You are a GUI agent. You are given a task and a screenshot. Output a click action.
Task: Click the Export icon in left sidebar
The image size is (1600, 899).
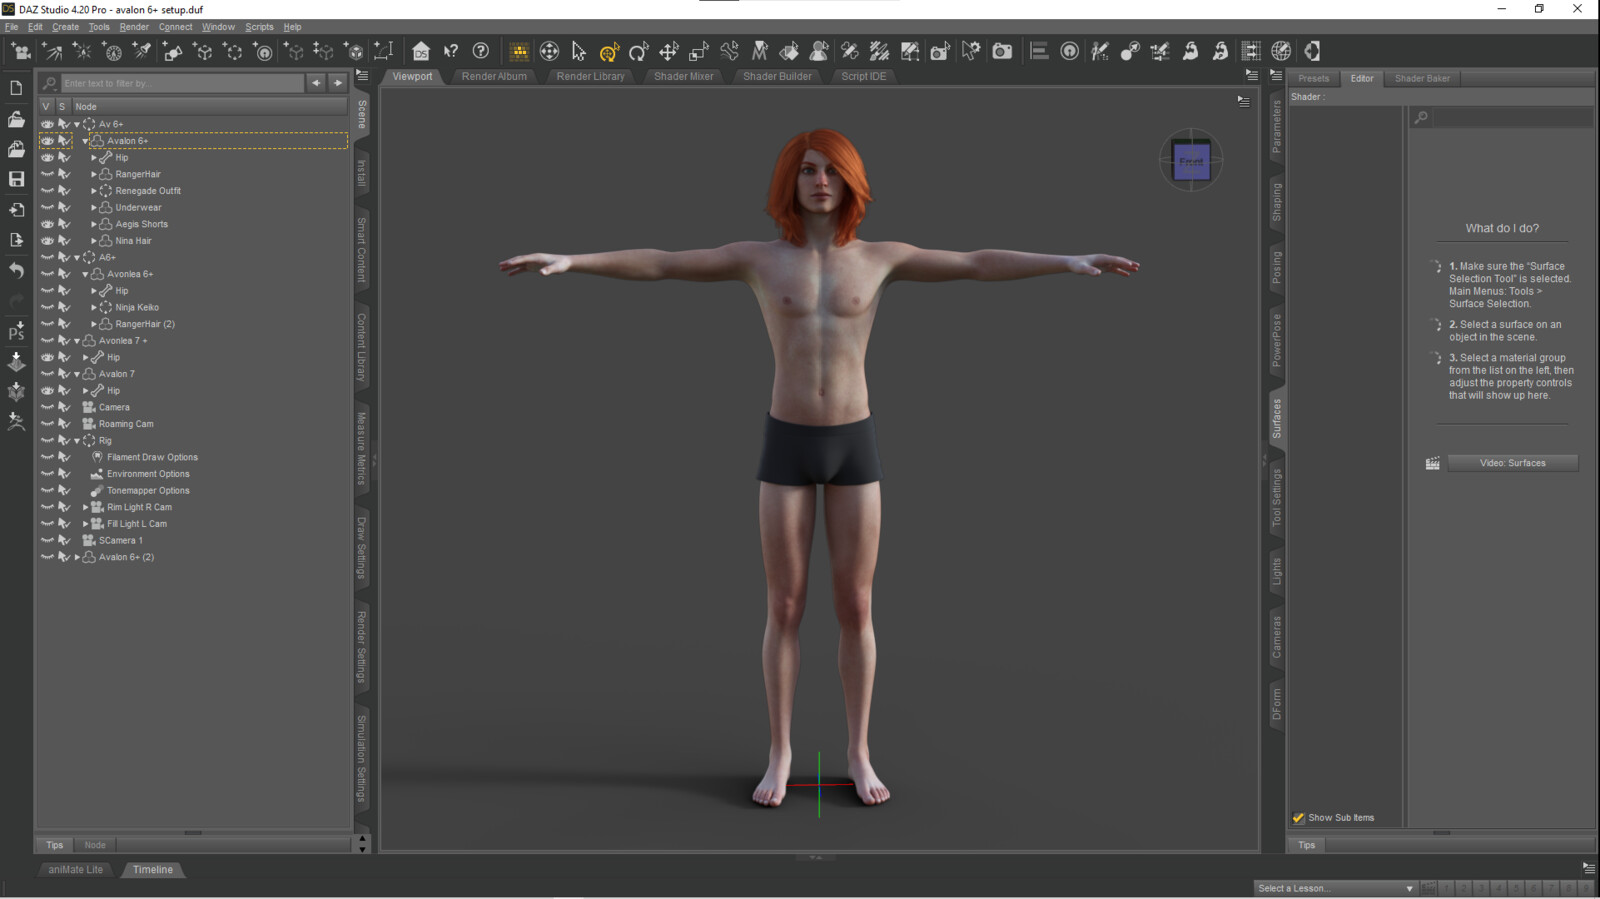[x=16, y=240]
